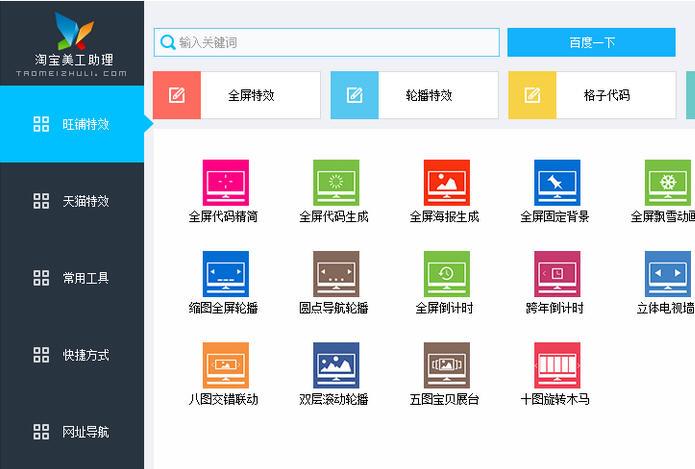695x469 pixels.
Task: Click grid icon beside 网址导航
Action: tap(41, 432)
